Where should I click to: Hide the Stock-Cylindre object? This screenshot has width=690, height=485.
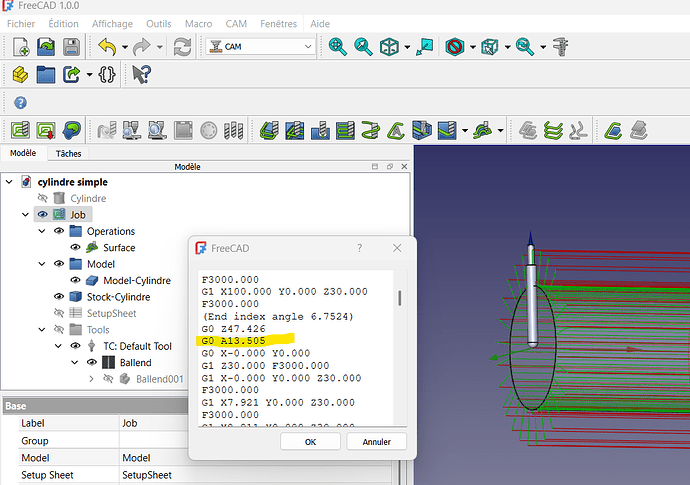coord(59,296)
